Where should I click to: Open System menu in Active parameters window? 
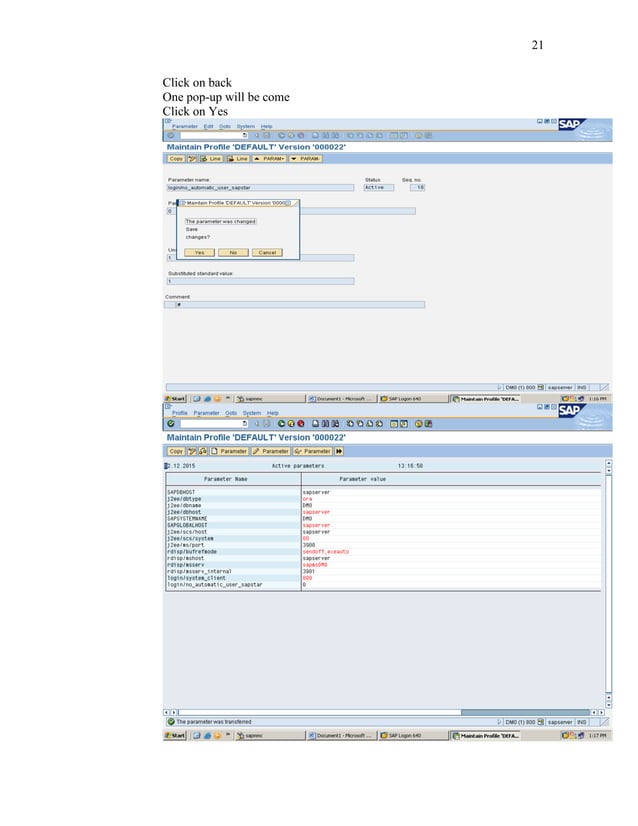coord(252,413)
